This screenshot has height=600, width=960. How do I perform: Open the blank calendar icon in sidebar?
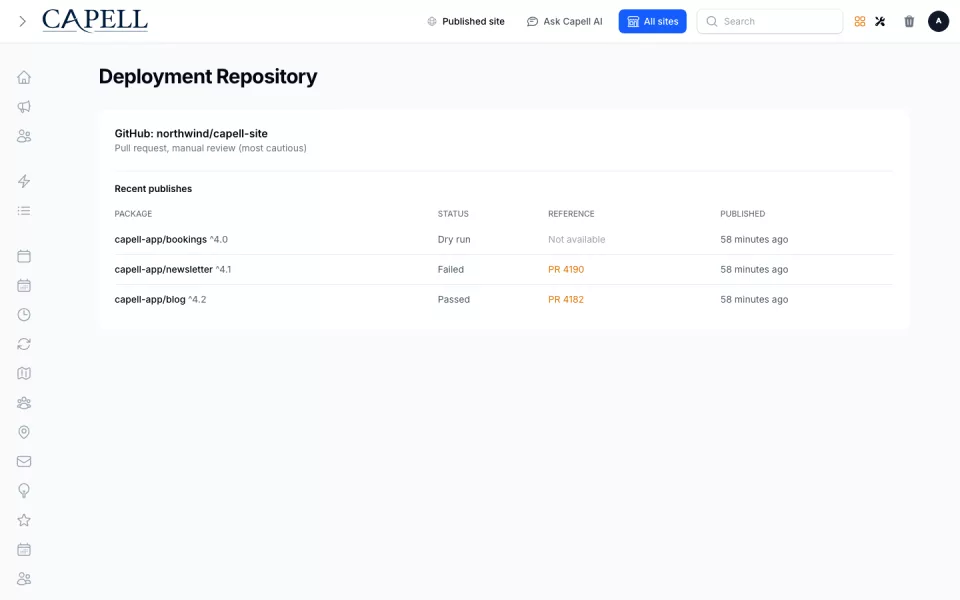tap(24, 256)
